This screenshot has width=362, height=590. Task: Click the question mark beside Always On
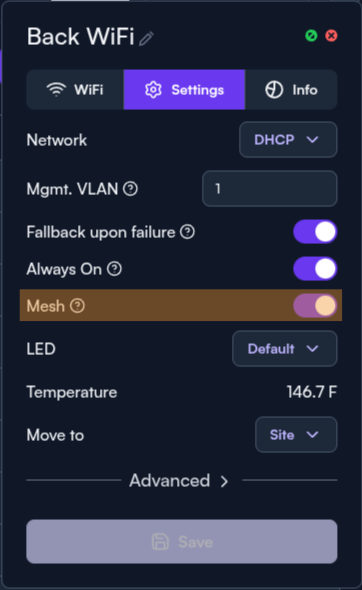tap(114, 269)
